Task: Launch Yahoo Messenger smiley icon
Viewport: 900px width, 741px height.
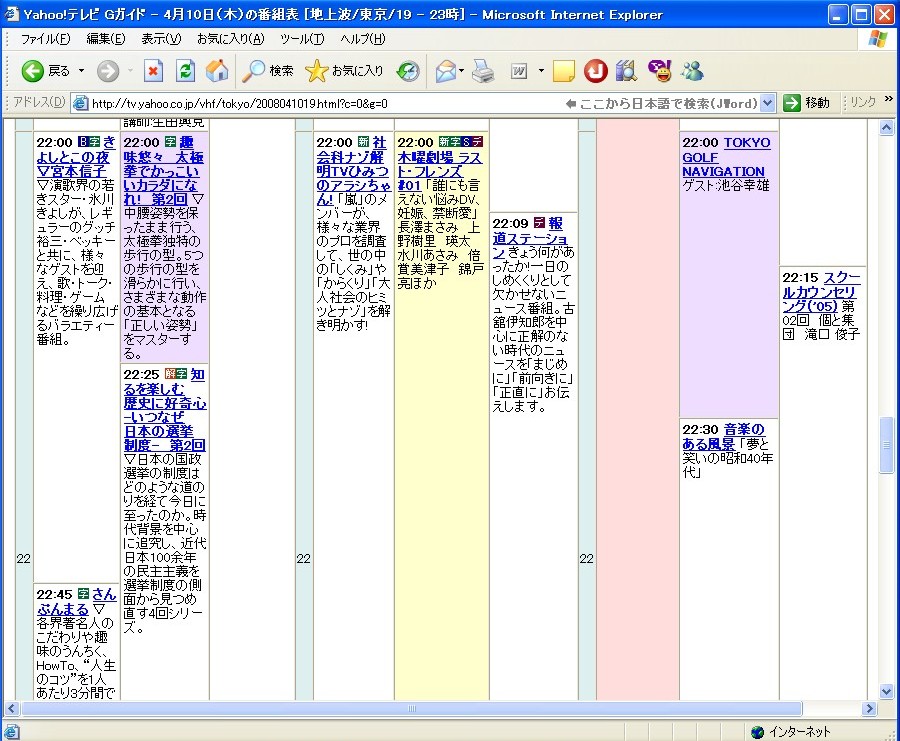Action: 660,71
